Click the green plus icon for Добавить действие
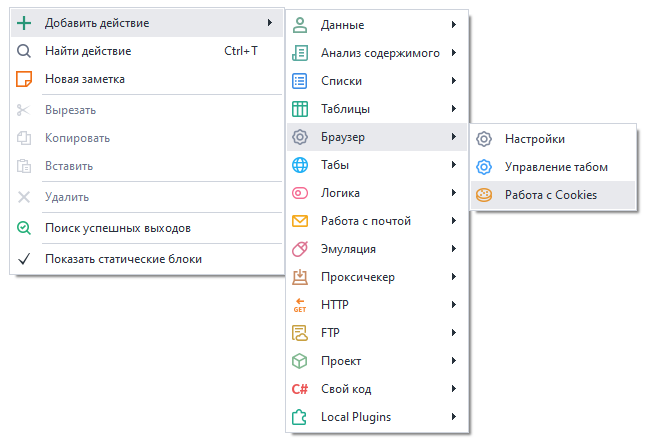This screenshot has height=442, width=648. pos(25,22)
